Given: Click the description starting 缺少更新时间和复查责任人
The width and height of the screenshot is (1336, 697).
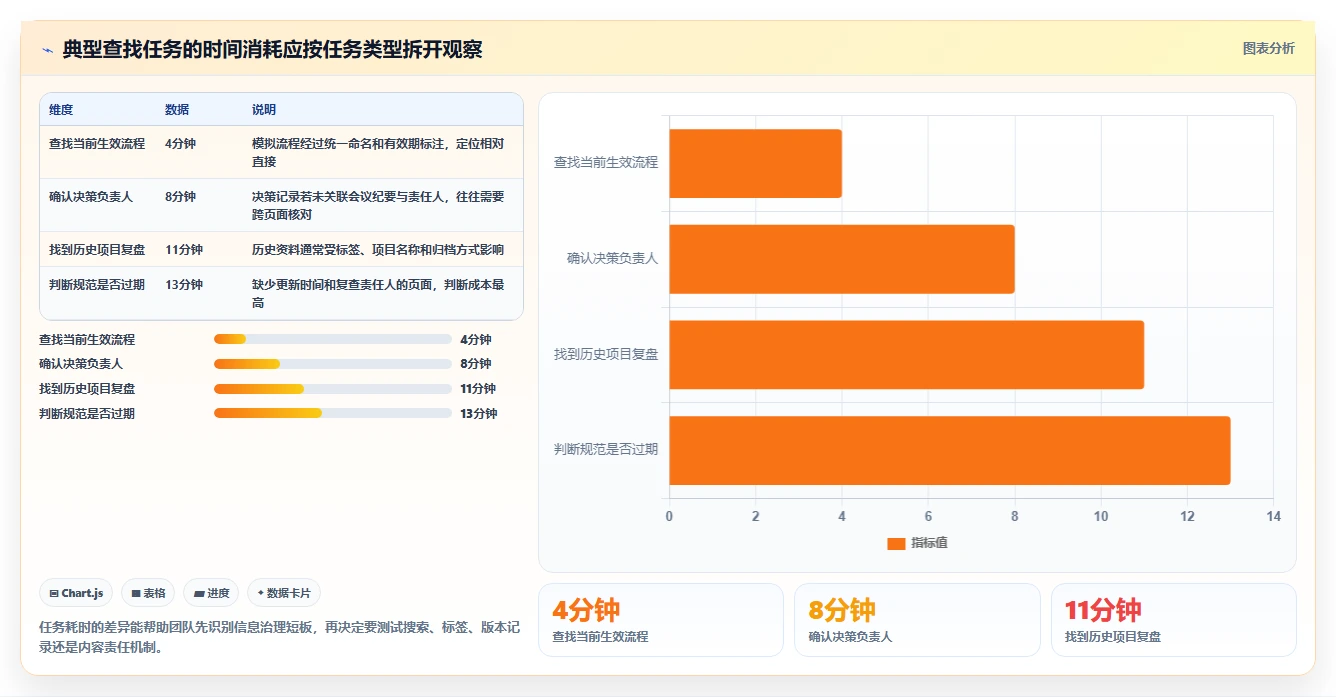Looking at the screenshot, I should point(378,293).
